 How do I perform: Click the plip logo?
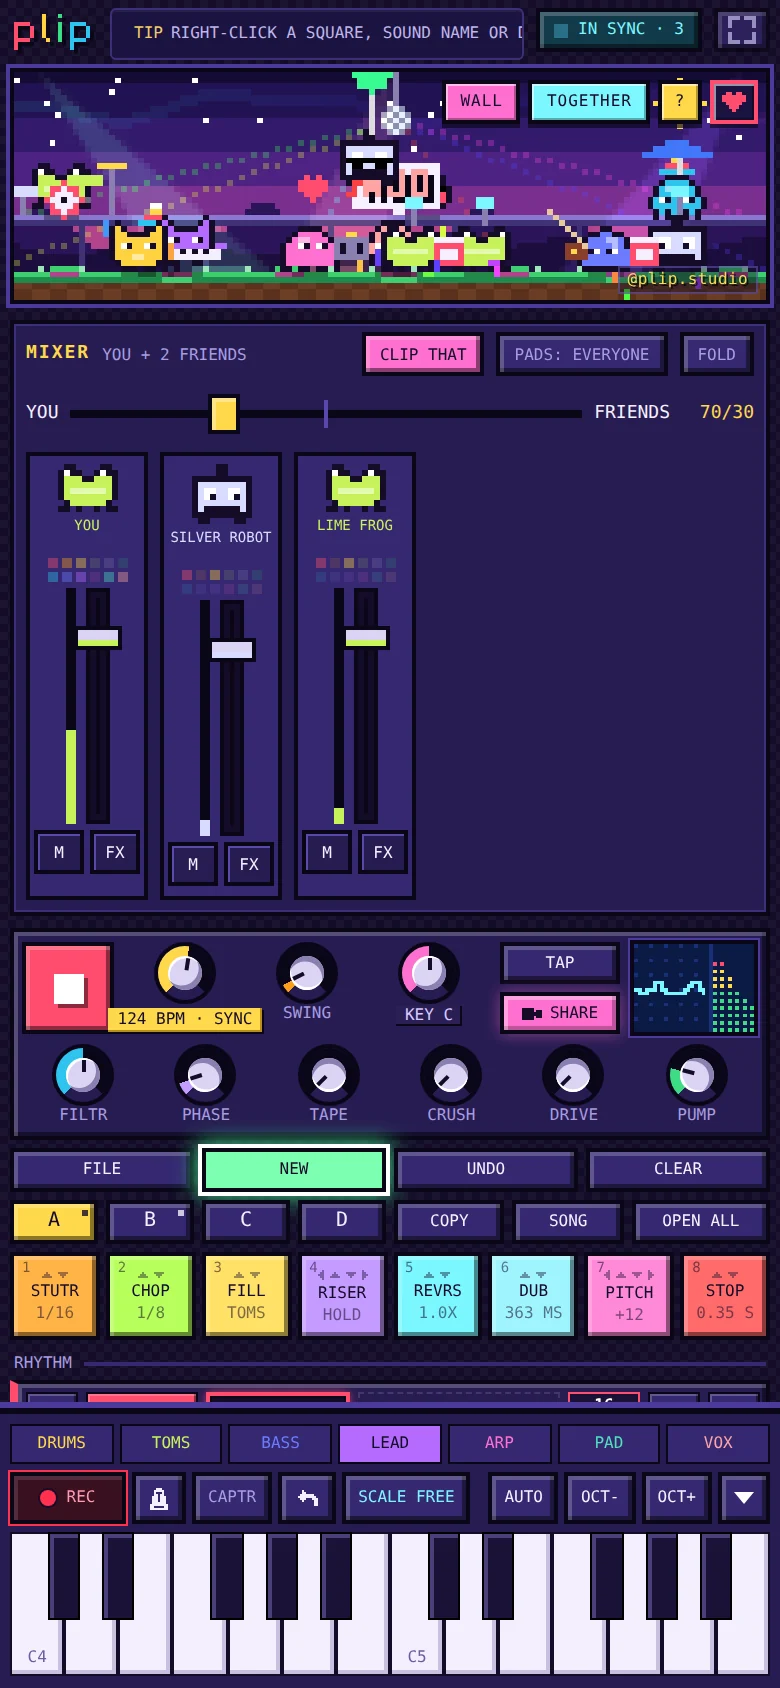(x=52, y=31)
